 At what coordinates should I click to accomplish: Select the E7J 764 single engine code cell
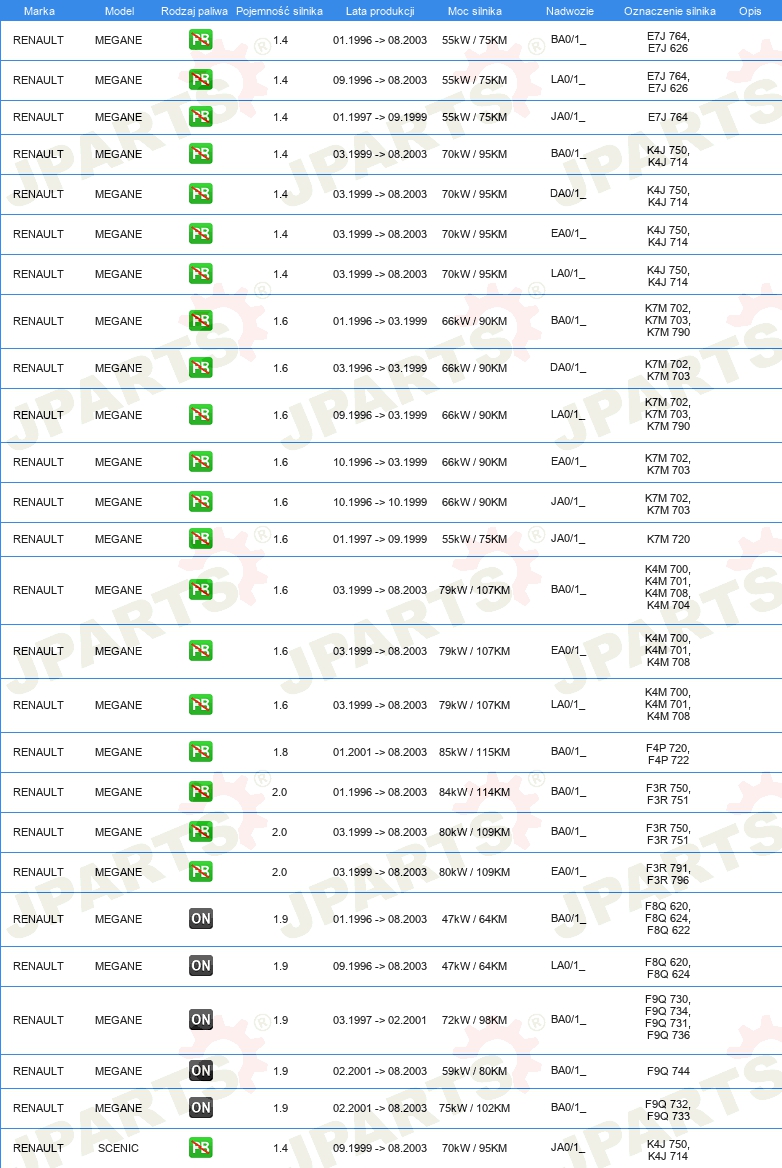[x=668, y=117]
